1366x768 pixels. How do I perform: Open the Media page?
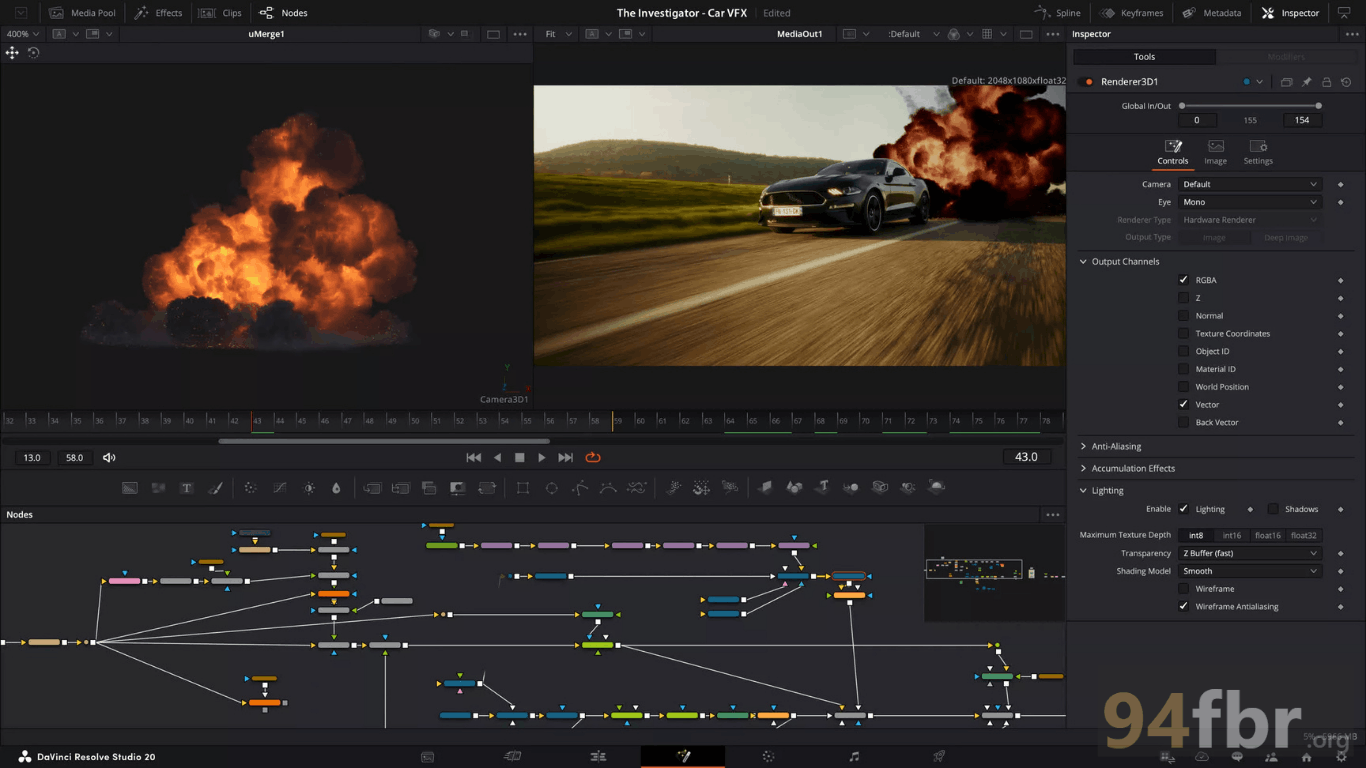coord(427,757)
